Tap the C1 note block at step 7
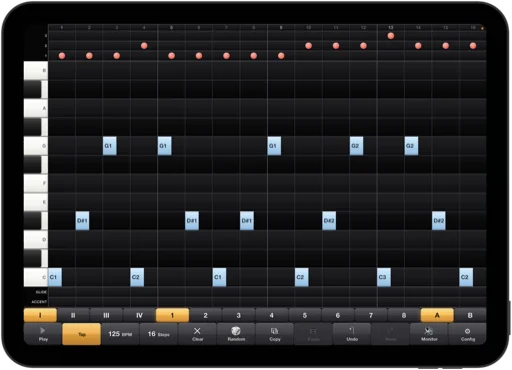512x370 pixels. [x=219, y=277]
